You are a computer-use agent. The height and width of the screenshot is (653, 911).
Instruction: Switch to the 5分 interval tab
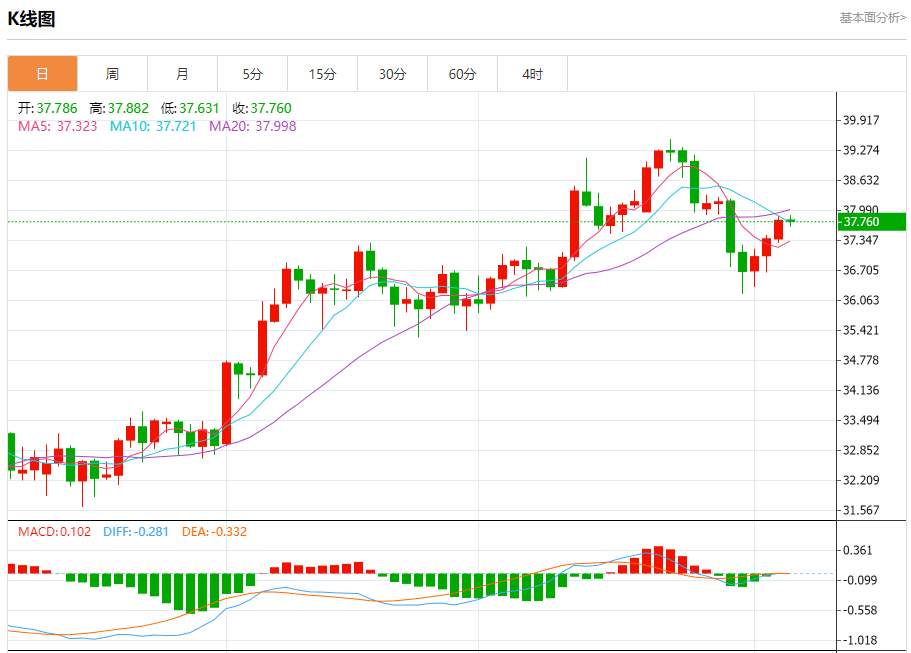(252, 74)
